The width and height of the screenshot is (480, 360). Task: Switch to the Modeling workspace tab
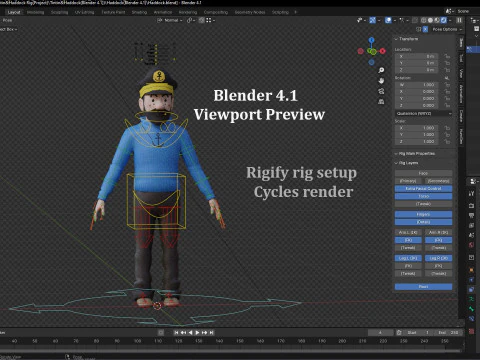(35, 12)
